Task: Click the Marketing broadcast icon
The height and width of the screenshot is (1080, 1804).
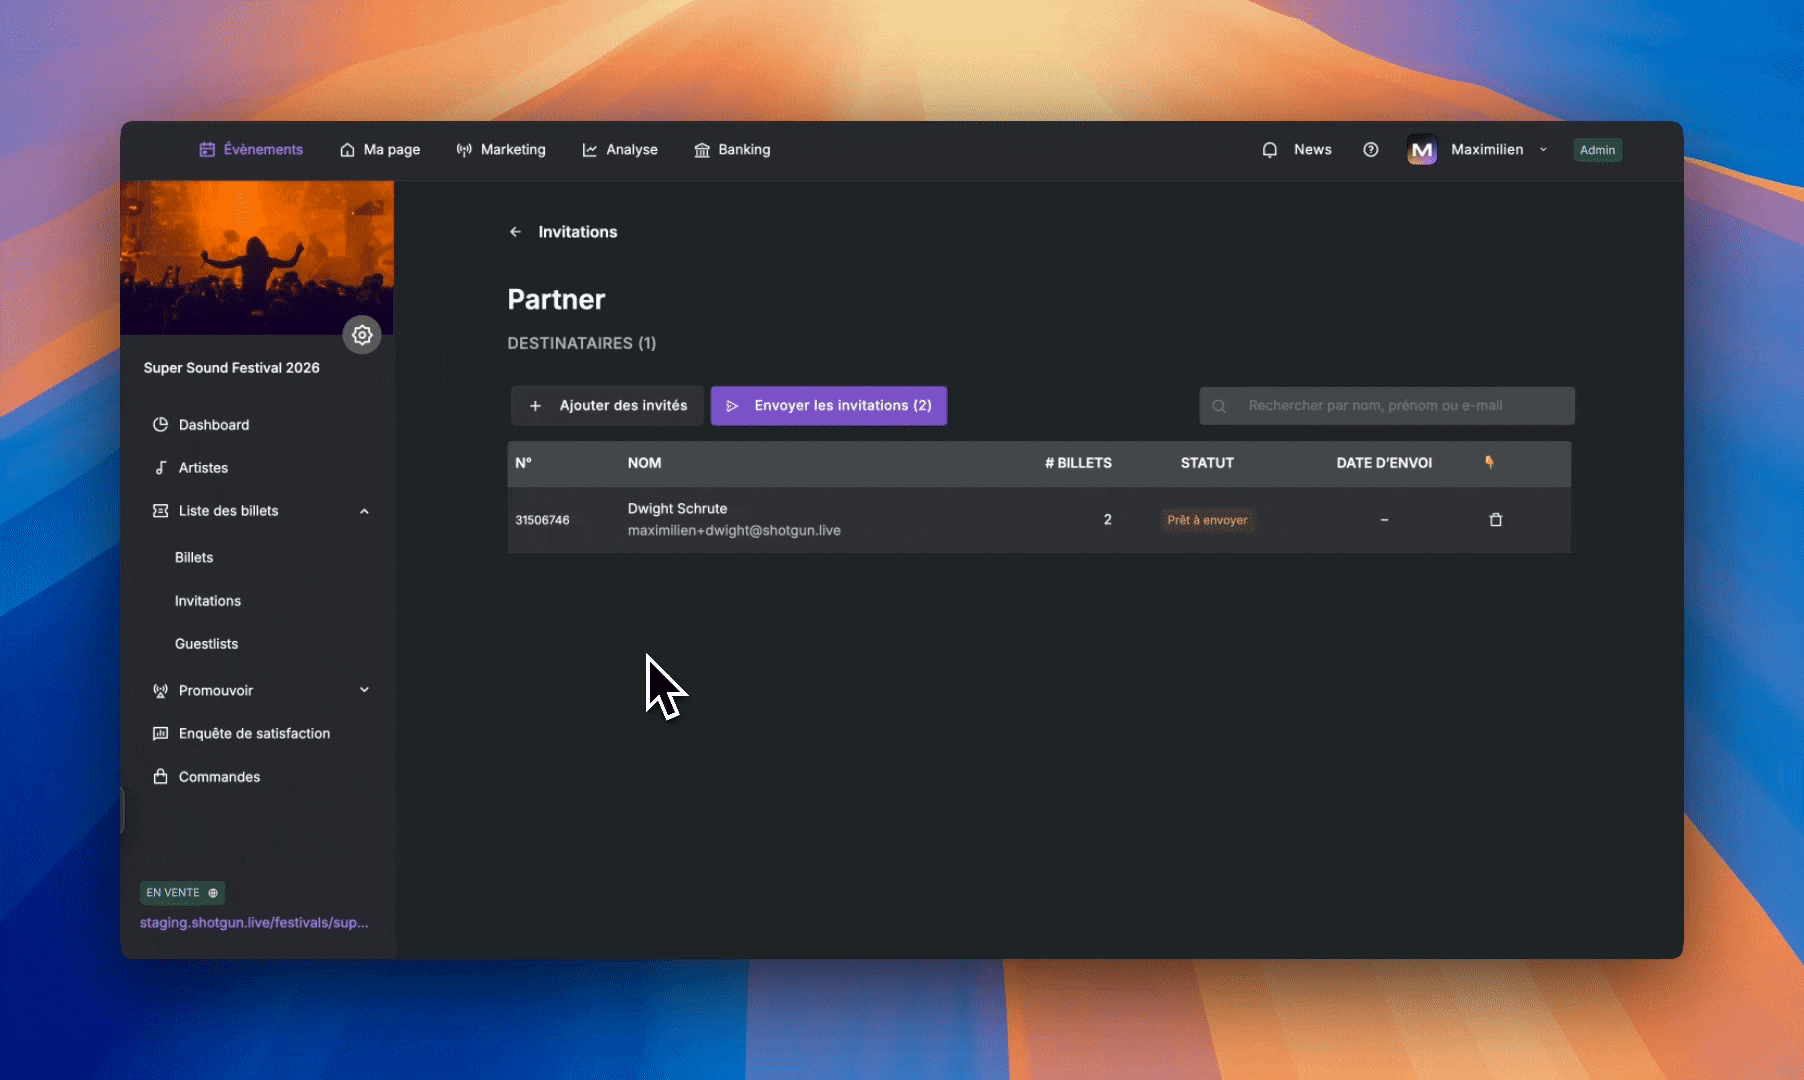Action: [x=464, y=150]
